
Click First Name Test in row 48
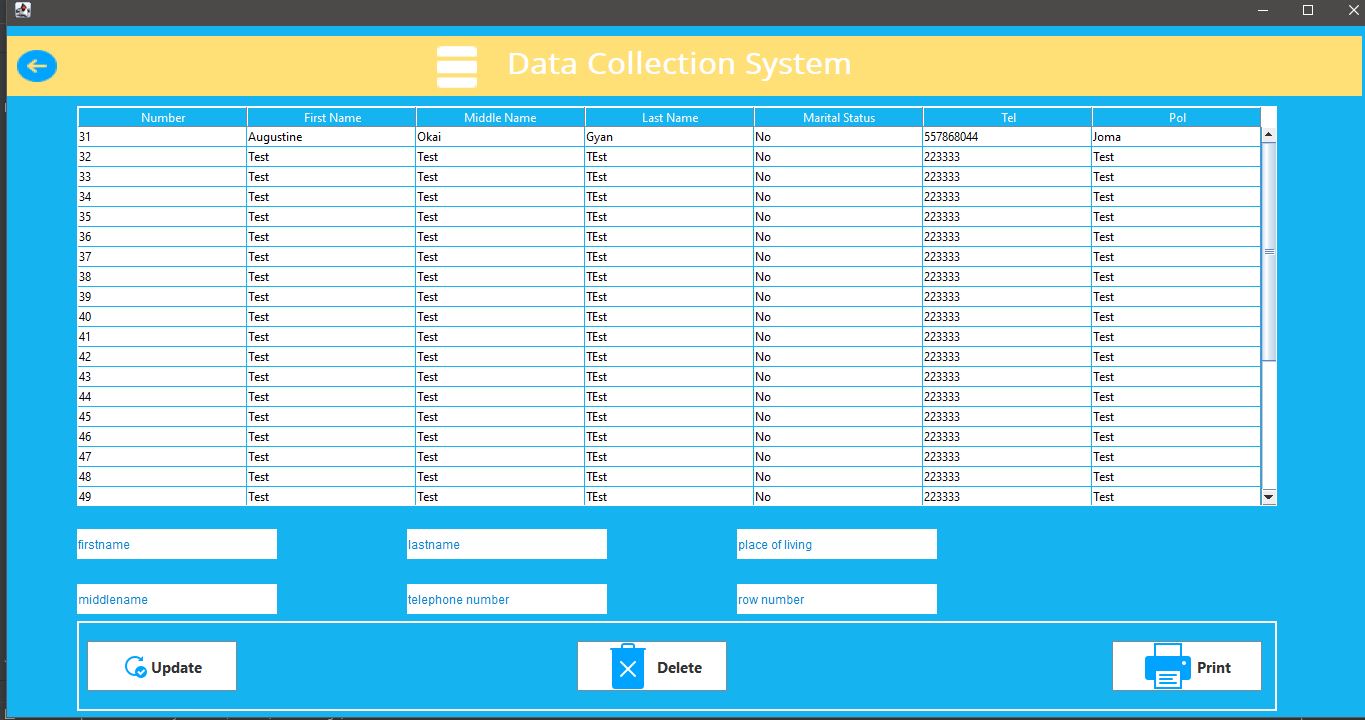331,477
